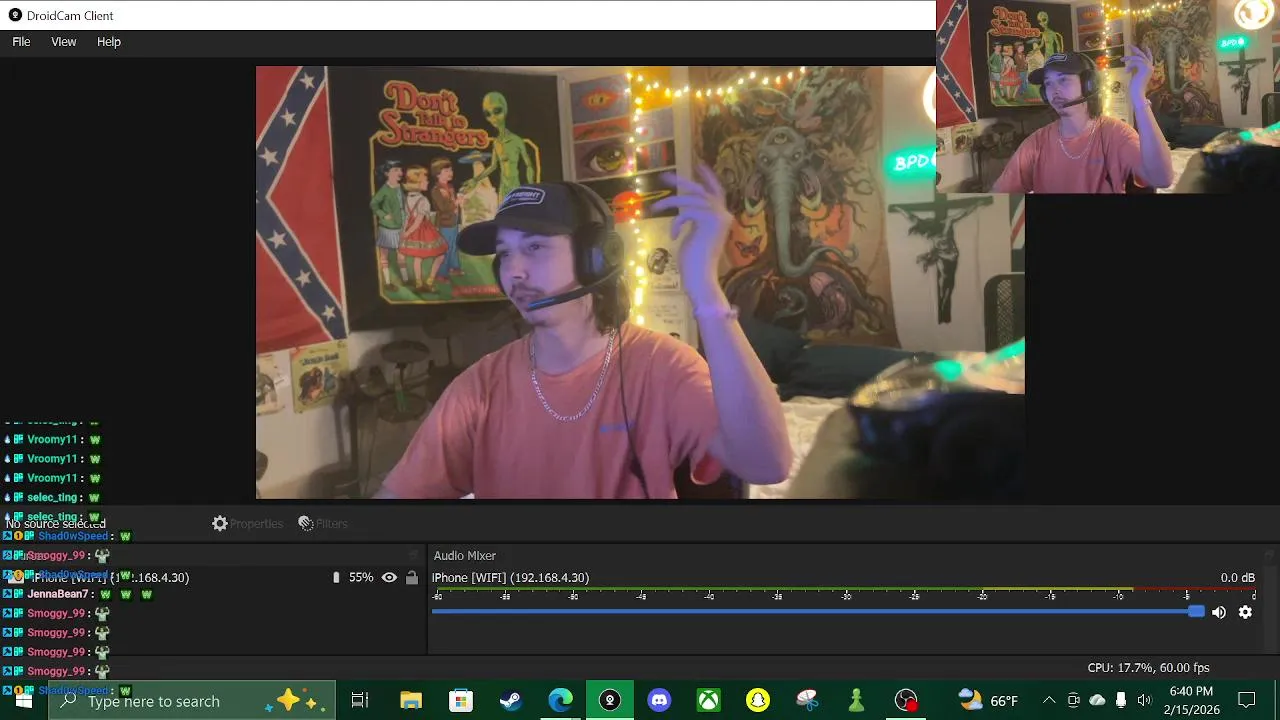Open Steam from the taskbar

pos(510,701)
